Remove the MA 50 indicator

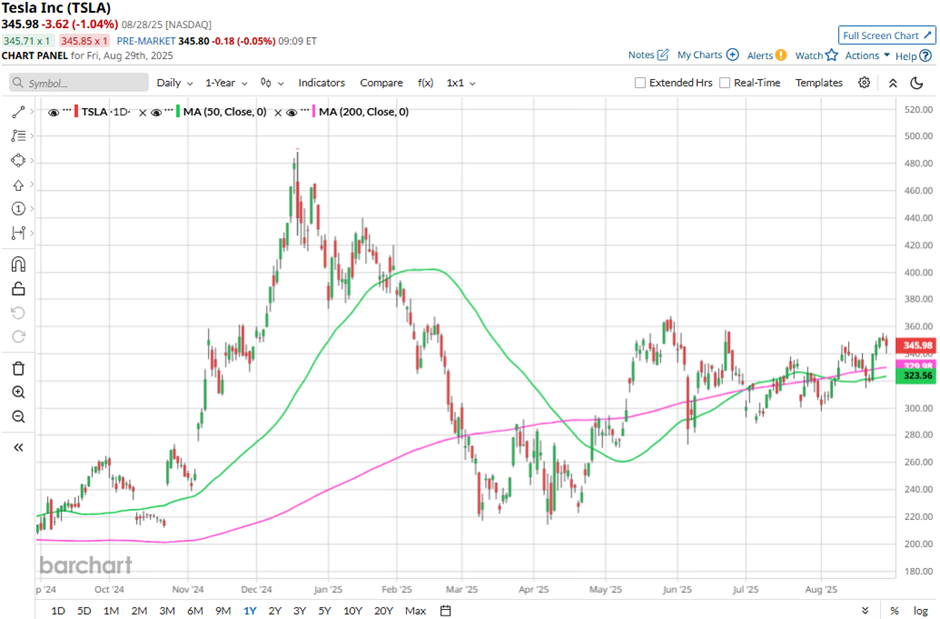[x=143, y=113]
